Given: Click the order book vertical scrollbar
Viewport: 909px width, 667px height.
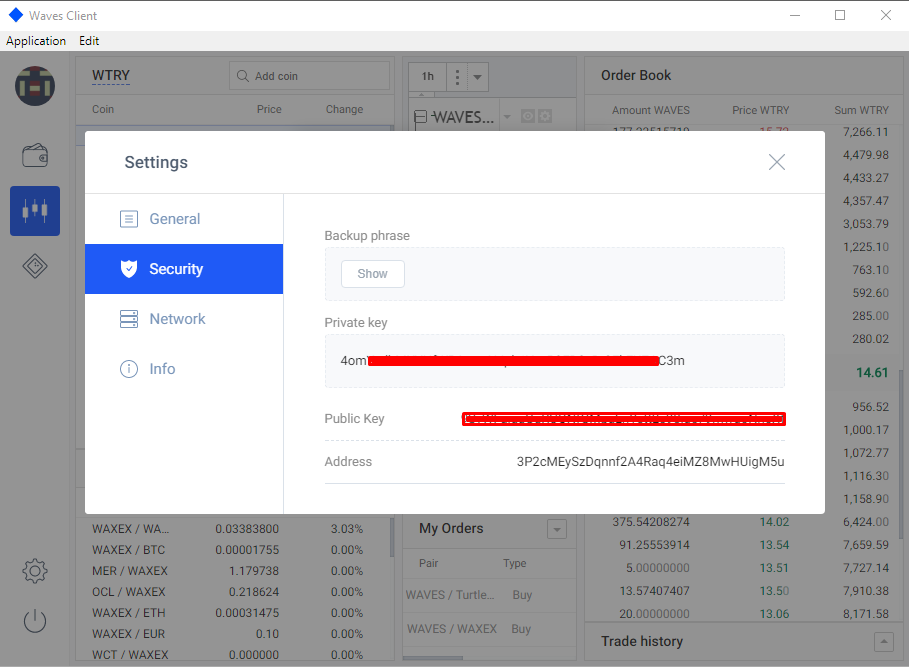Looking at the screenshot, I should [x=901, y=454].
